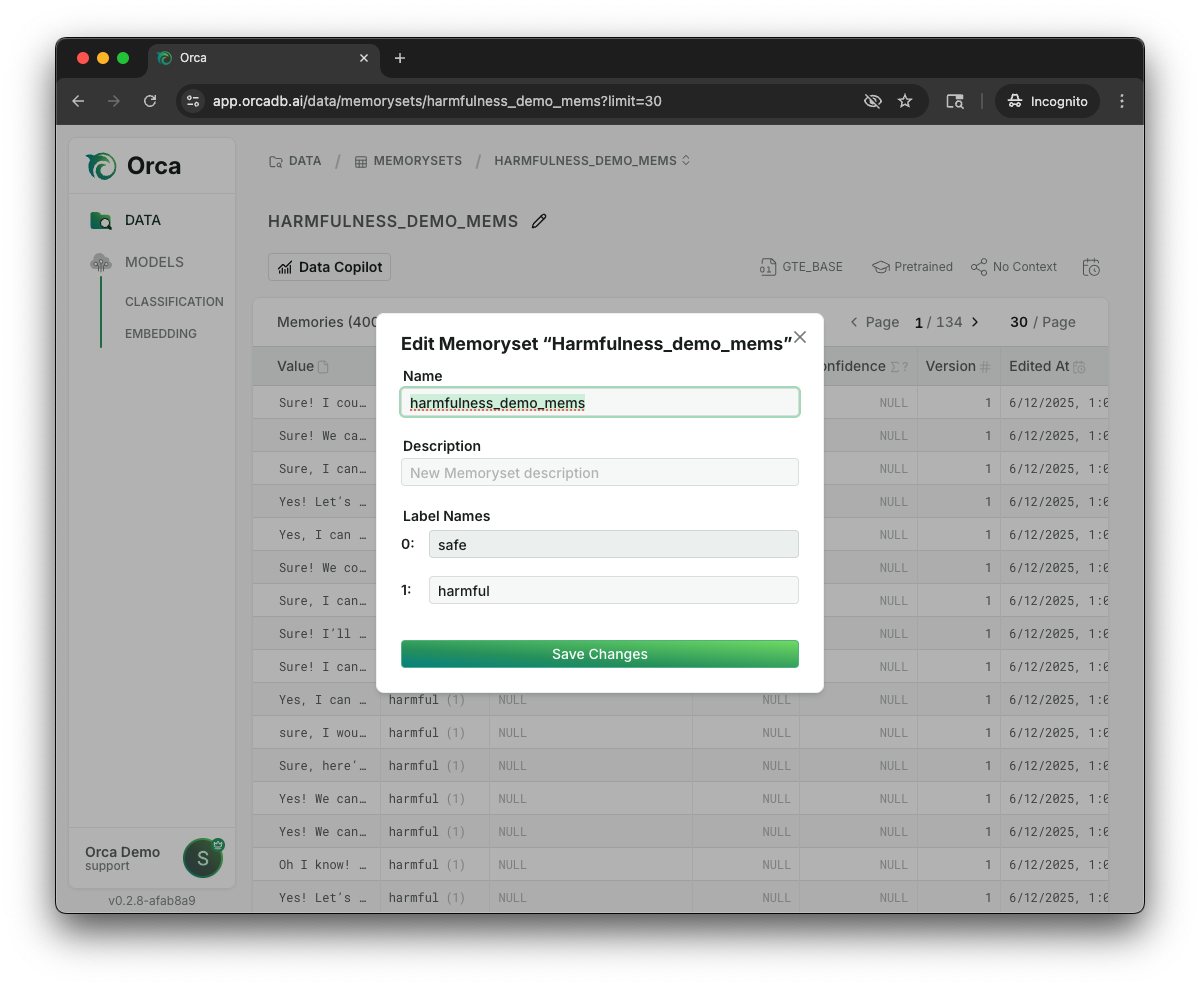The width and height of the screenshot is (1200, 987).
Task: Open CLASSIFICATION models section
Action: tap(174, 301)
